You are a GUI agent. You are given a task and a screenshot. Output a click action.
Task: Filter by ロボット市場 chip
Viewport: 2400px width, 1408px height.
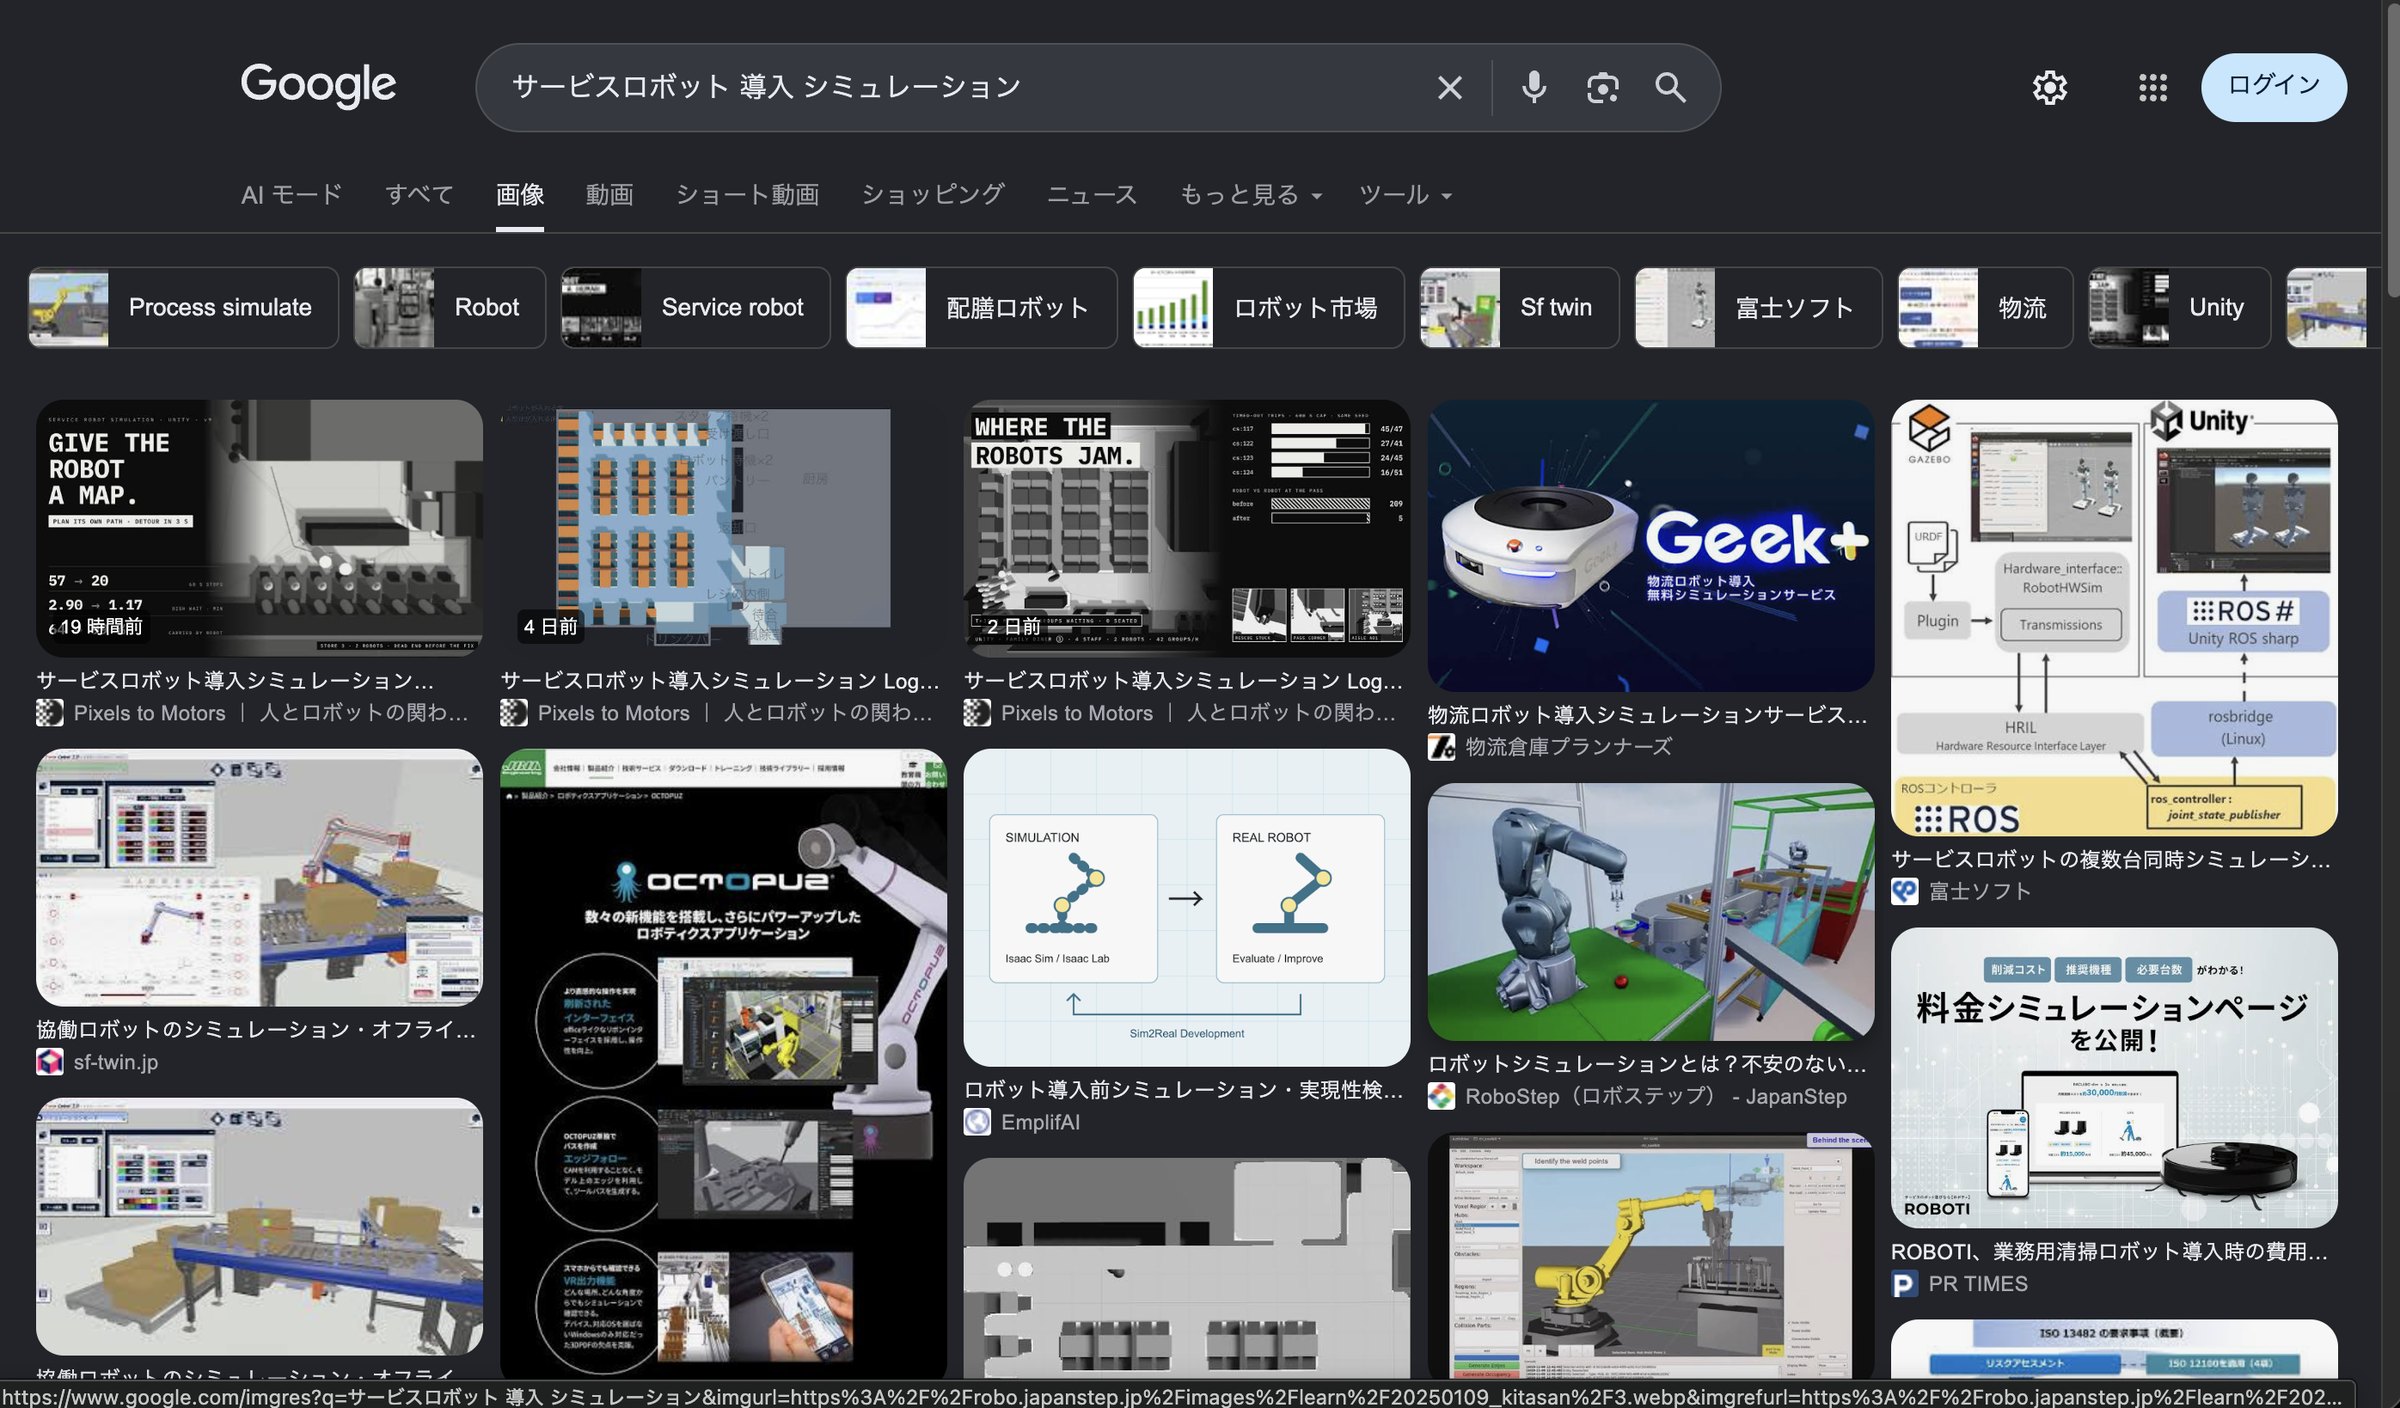[1268, 308]
